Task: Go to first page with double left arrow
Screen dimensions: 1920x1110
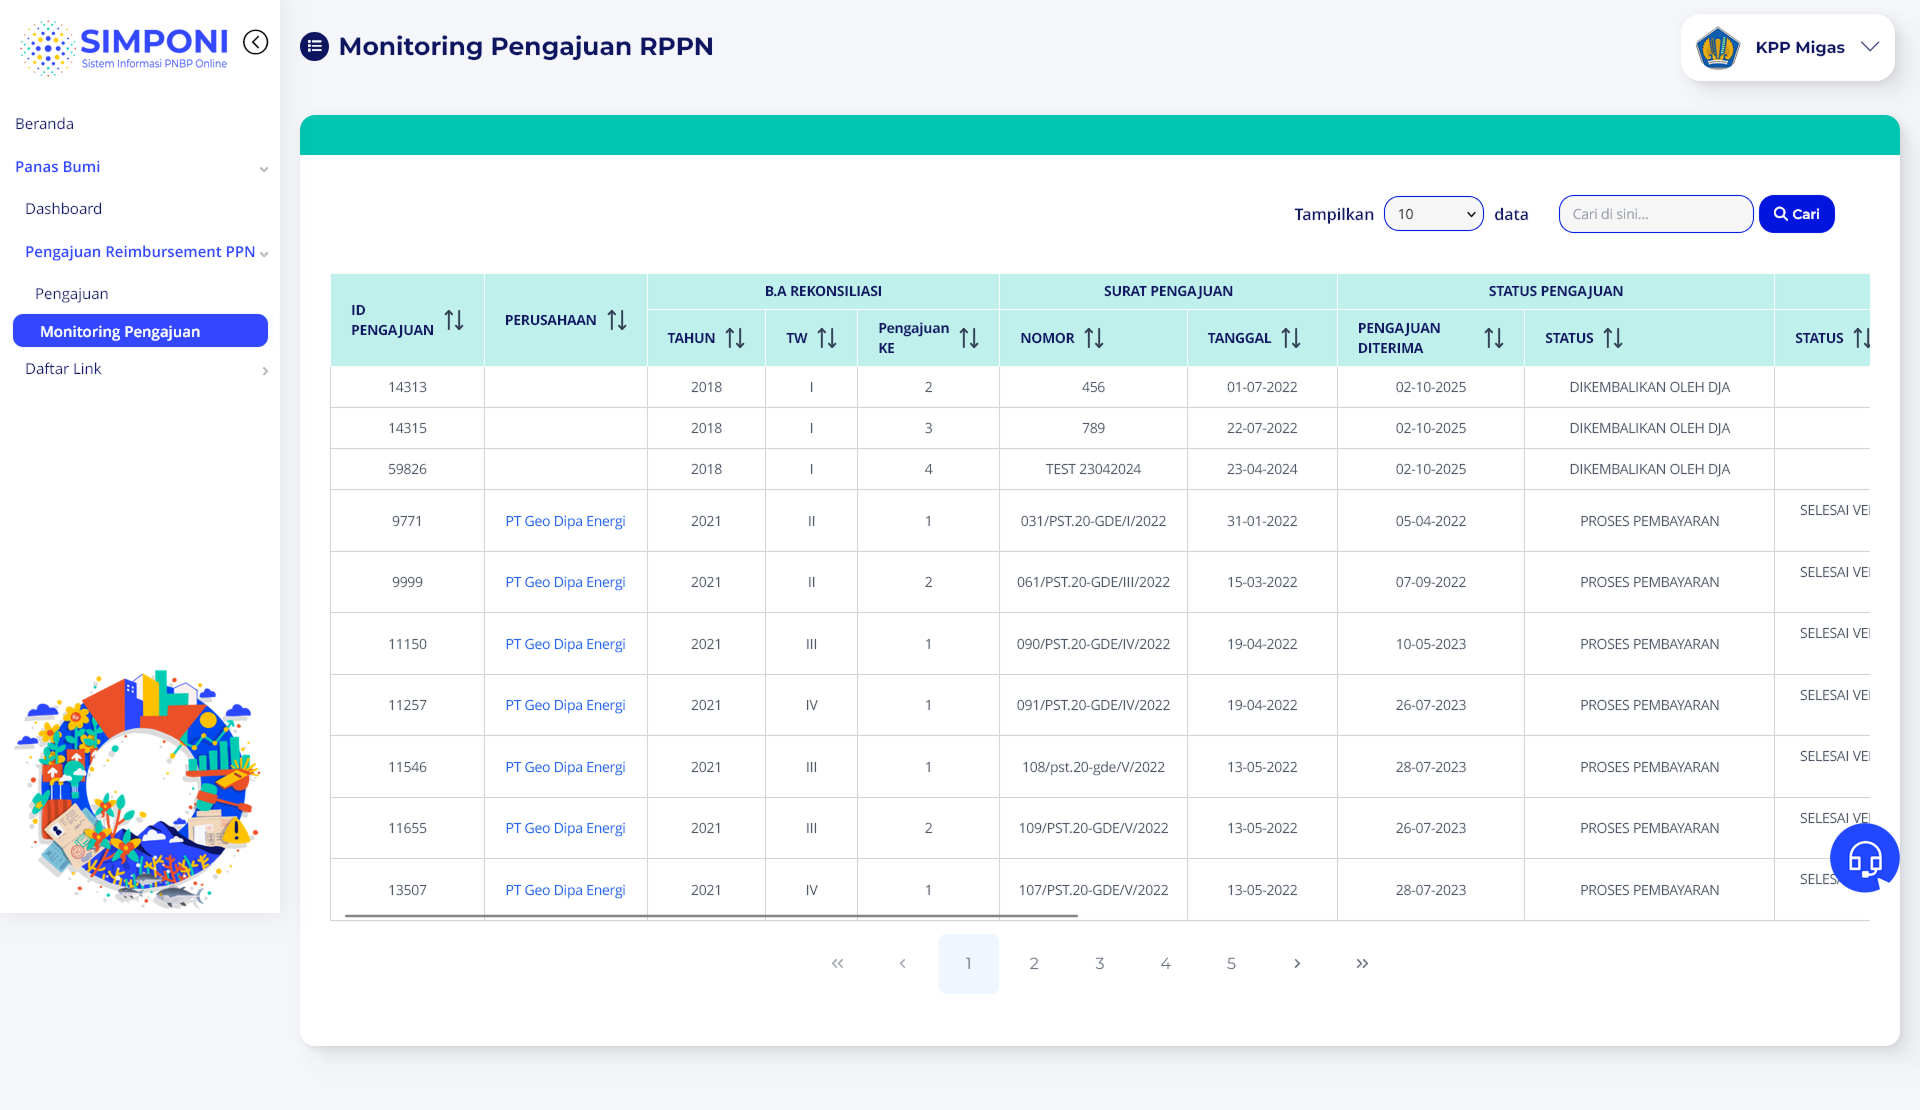Action: pyautogui.click(x=837, y=963)
